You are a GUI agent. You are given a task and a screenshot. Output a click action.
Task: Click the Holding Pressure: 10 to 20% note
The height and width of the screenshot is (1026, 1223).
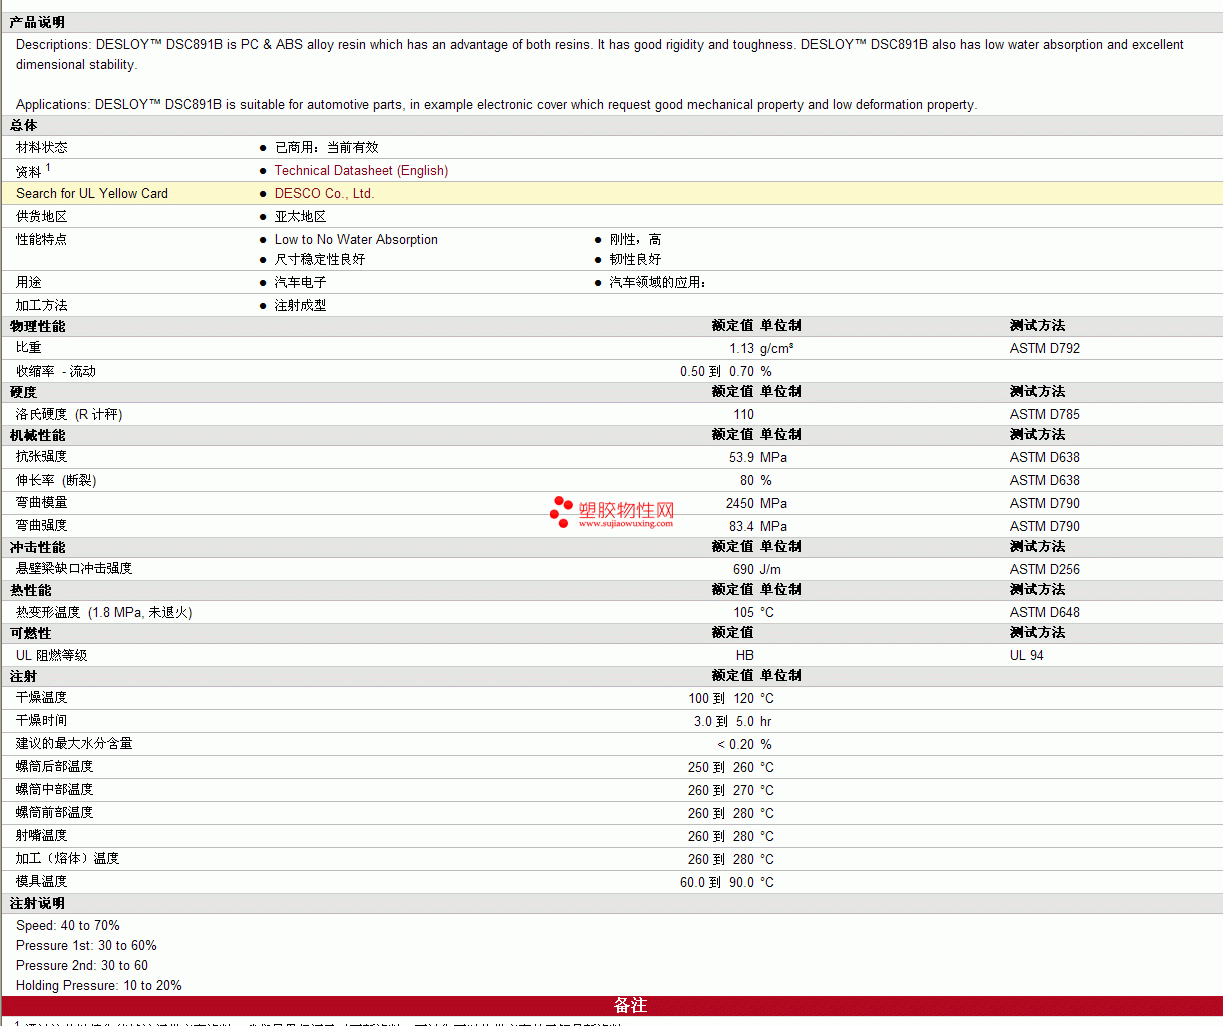pos(99,986)
